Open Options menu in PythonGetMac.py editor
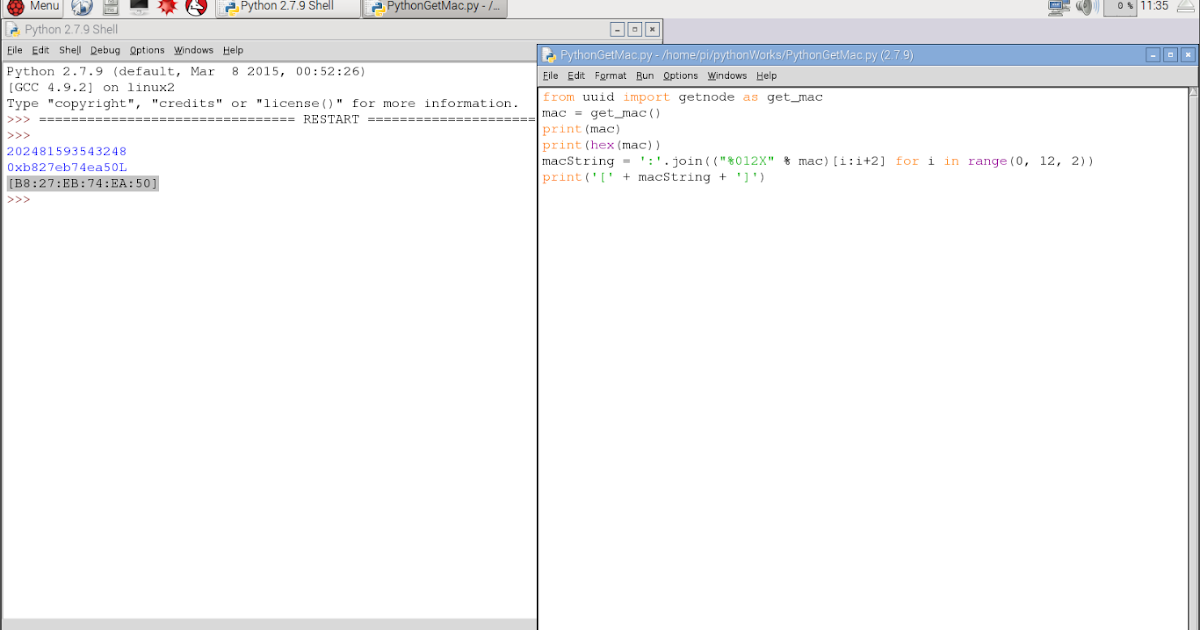 [x=680, y=76]
